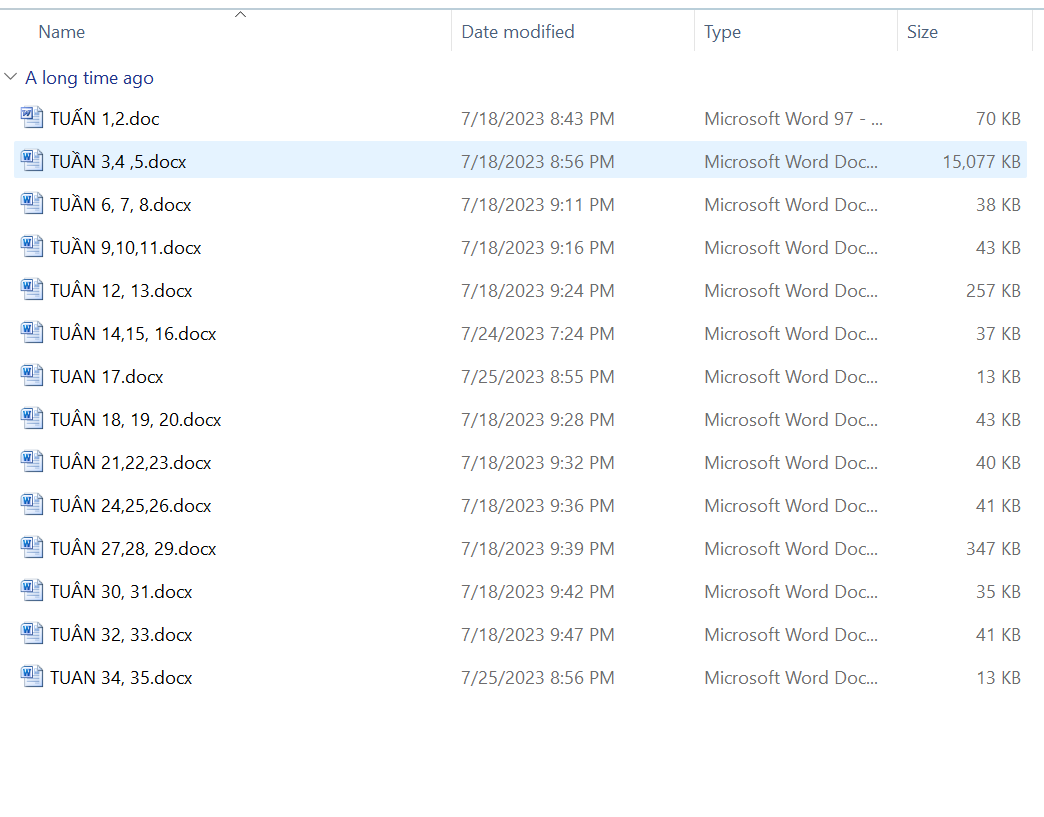Click the Word icon next to TUAN 17.docx
Screen dimensions: 1044x817
pos(32,376)
